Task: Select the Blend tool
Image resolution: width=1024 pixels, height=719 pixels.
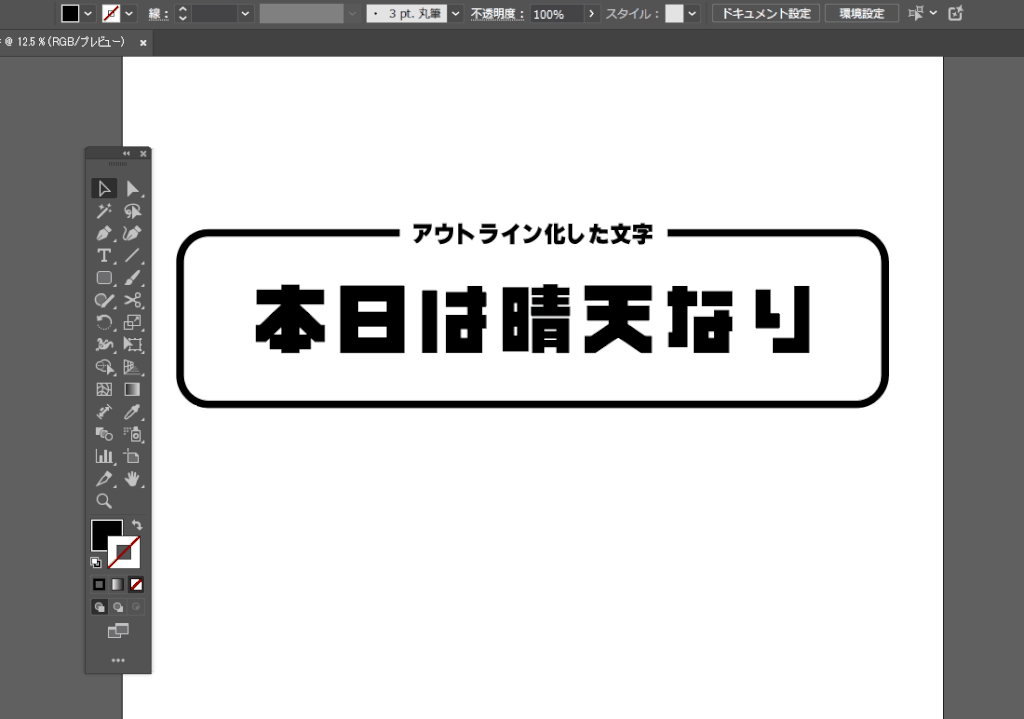Action: click(104, 434)
